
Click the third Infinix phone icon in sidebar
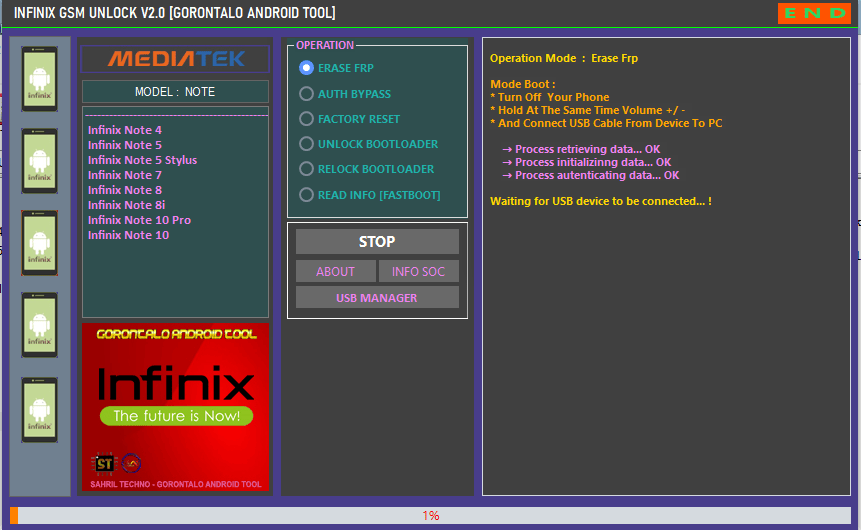tap(40, 243)
